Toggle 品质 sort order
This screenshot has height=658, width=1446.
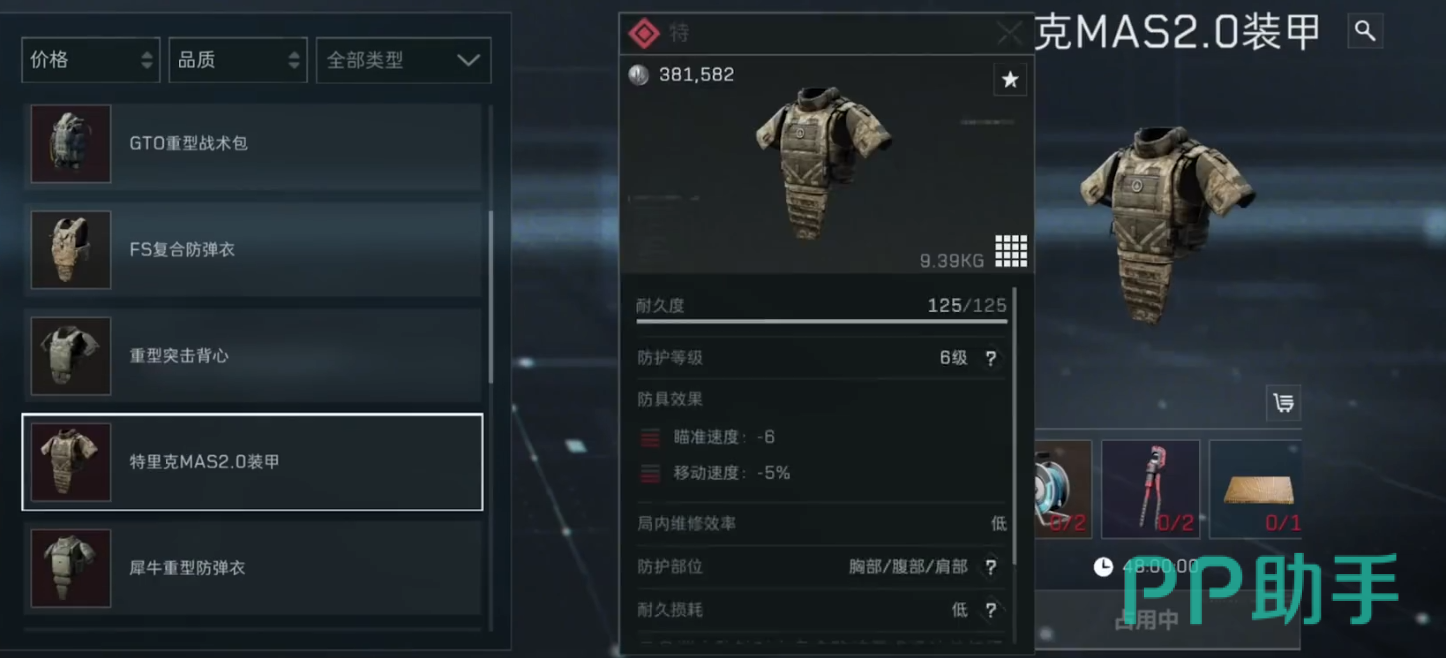238,60
